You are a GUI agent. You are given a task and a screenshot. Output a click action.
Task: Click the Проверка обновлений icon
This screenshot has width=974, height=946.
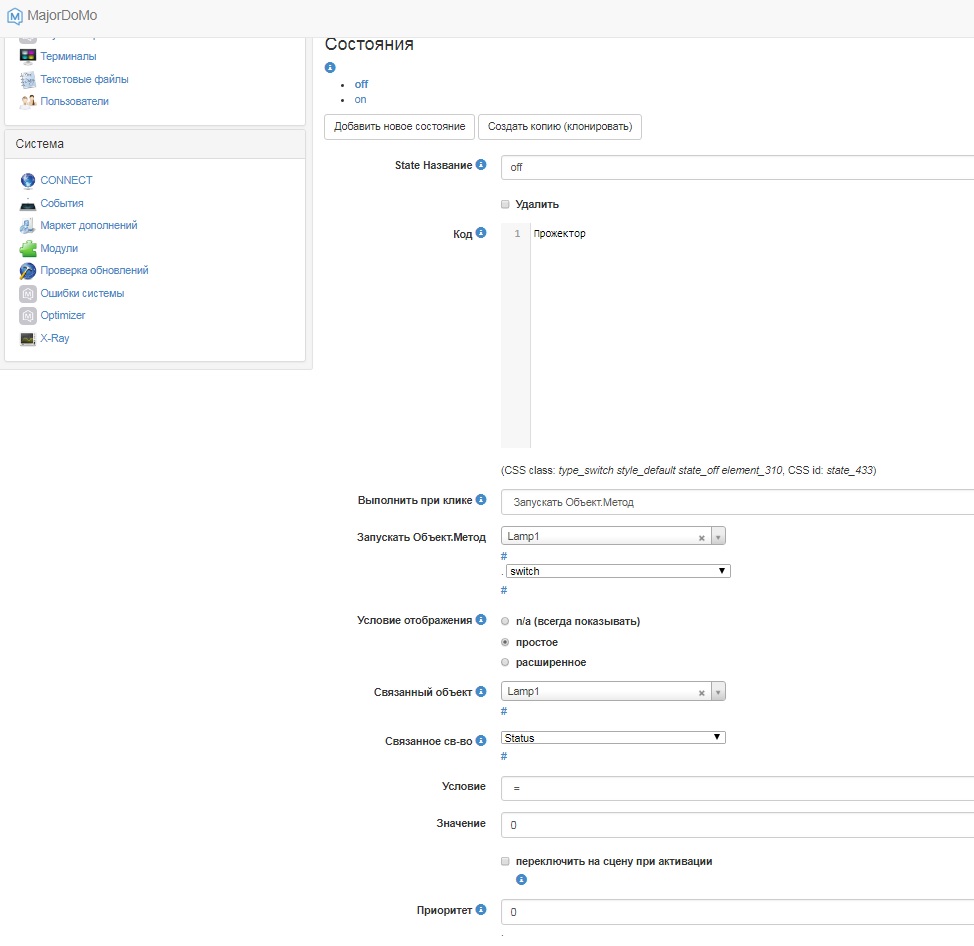click(x=28, y=271)
